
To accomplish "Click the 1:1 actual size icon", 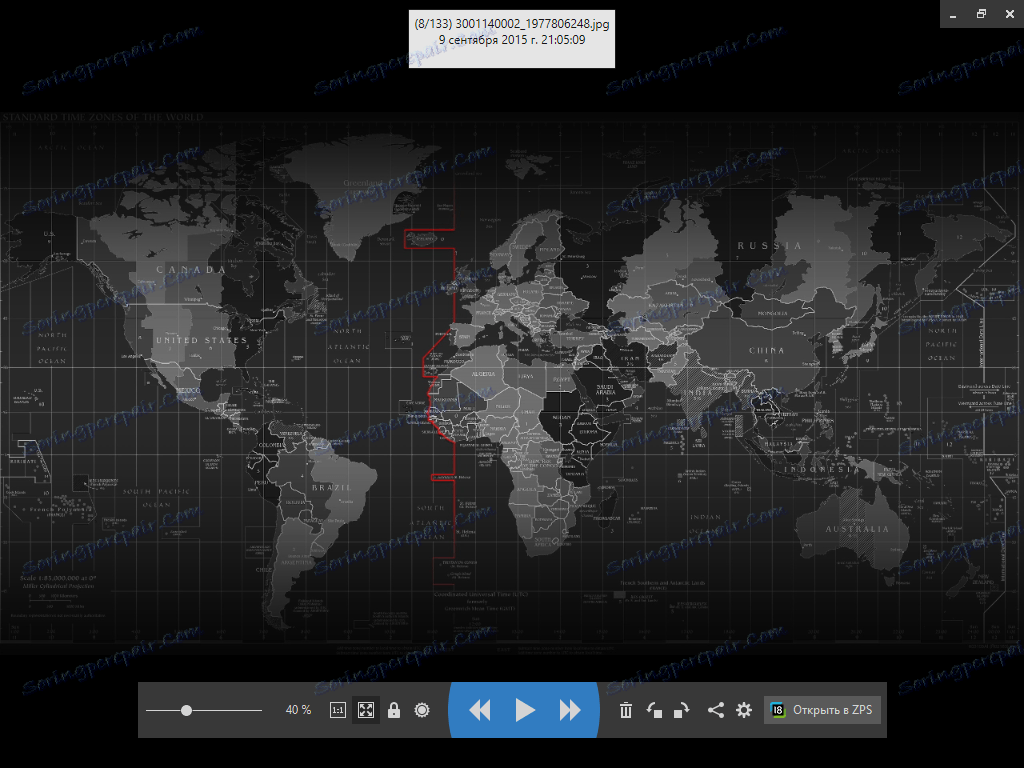I will point(338,710).
